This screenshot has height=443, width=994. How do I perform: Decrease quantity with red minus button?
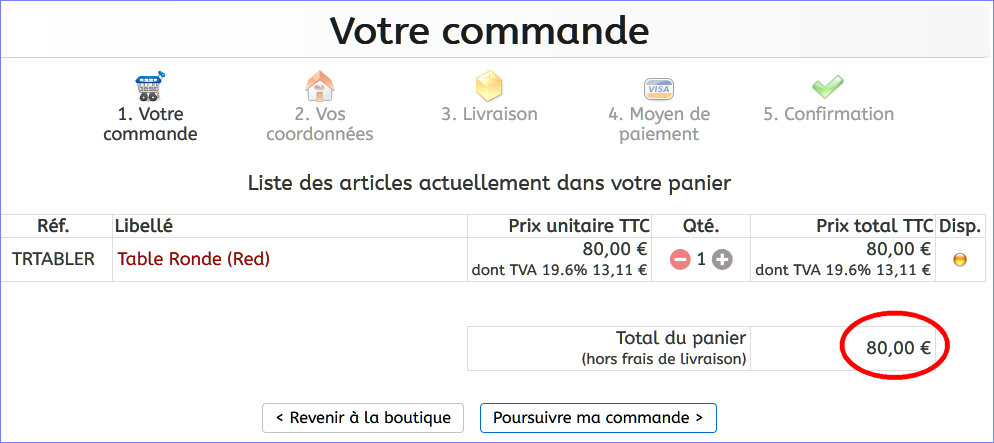pyautogui.click(x=680, y=260)
